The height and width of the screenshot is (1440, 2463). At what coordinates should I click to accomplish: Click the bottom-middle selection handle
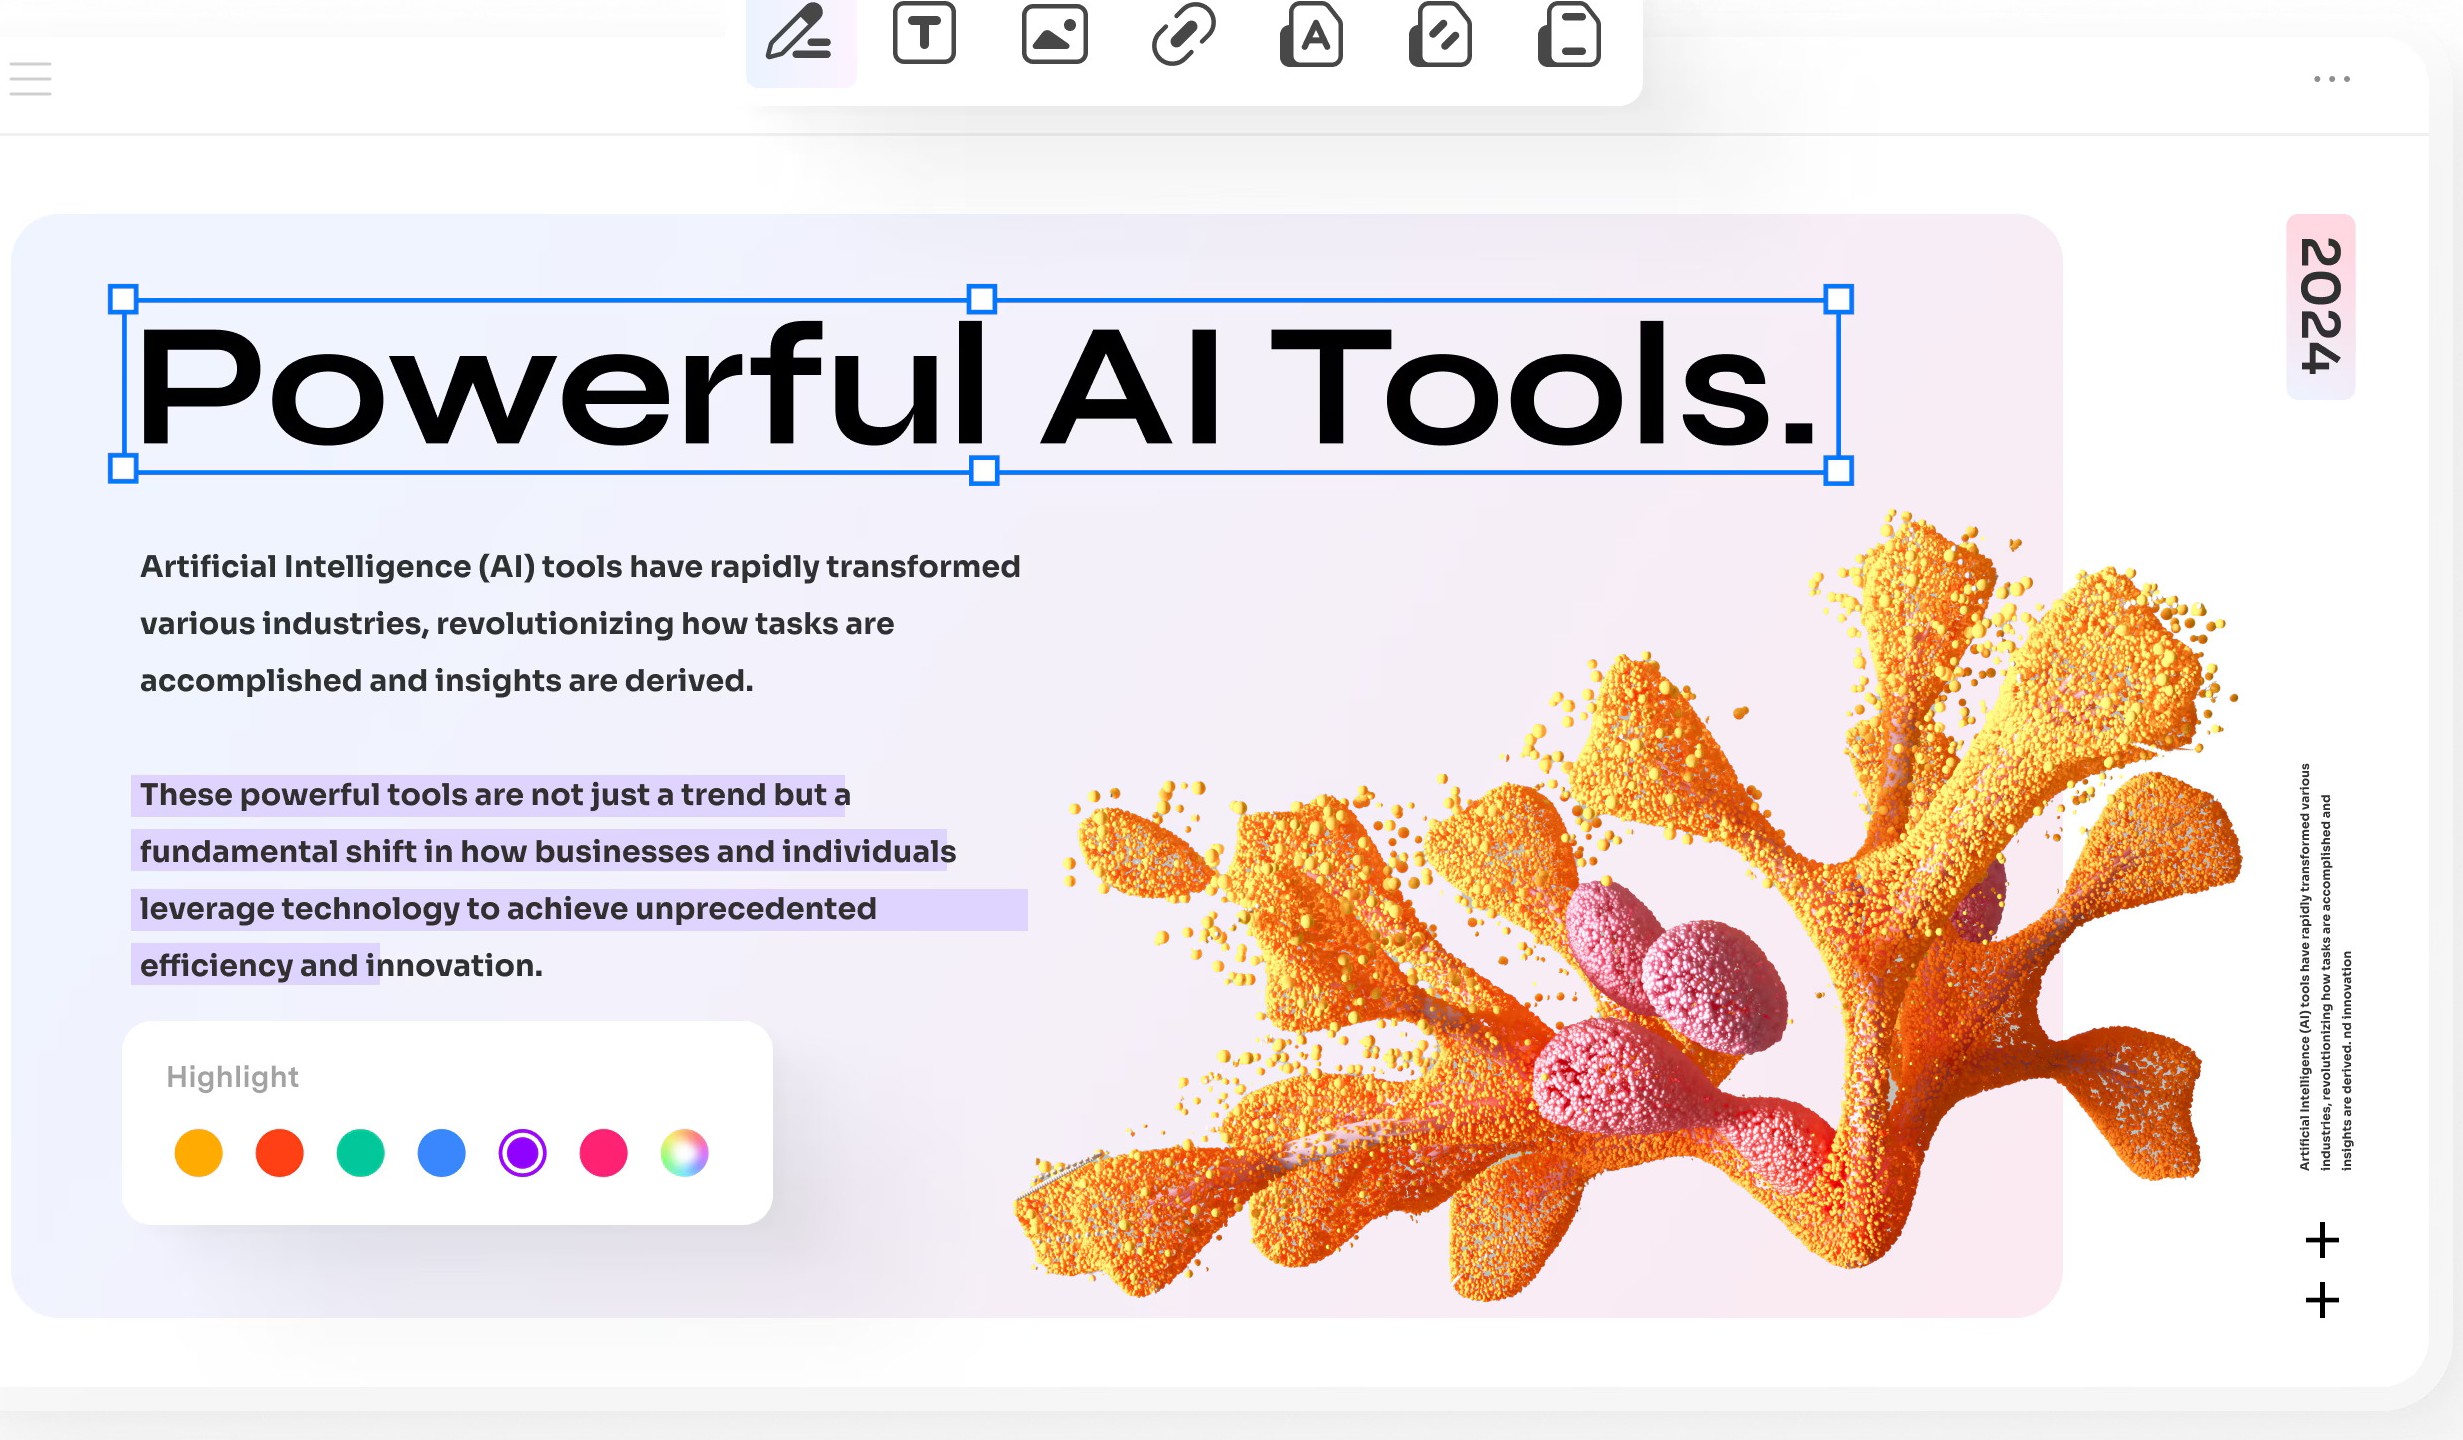click(984, 470)
